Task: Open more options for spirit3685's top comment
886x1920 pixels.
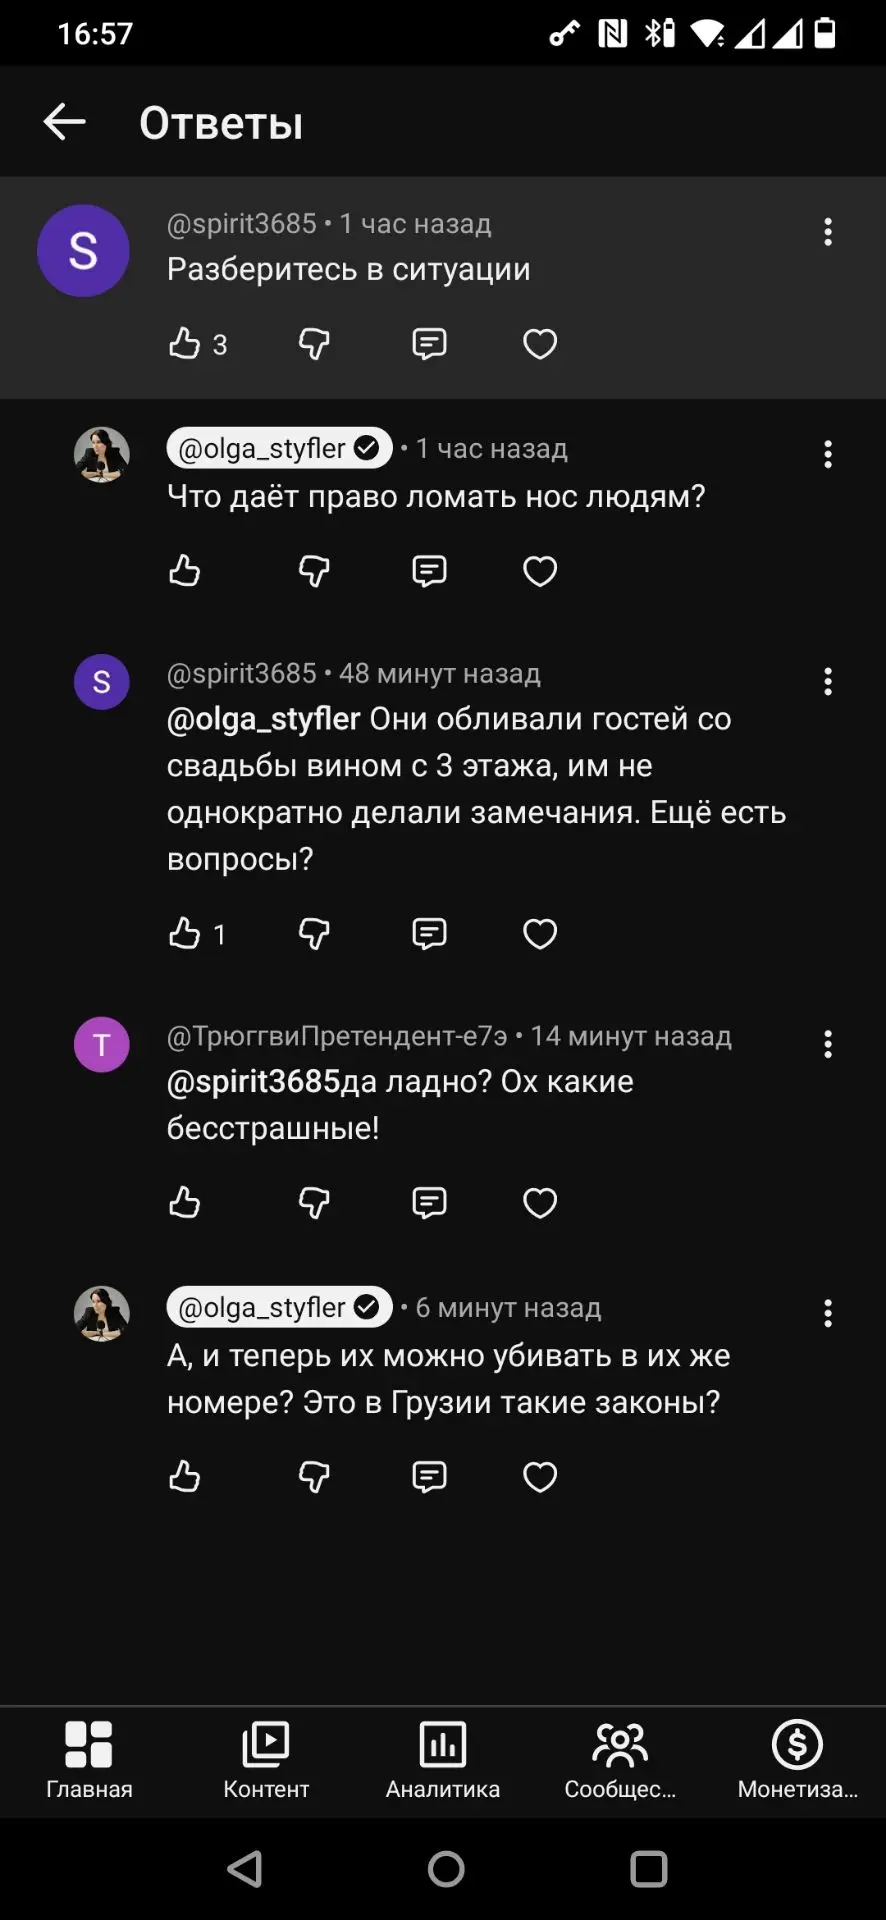Action: 828,232
